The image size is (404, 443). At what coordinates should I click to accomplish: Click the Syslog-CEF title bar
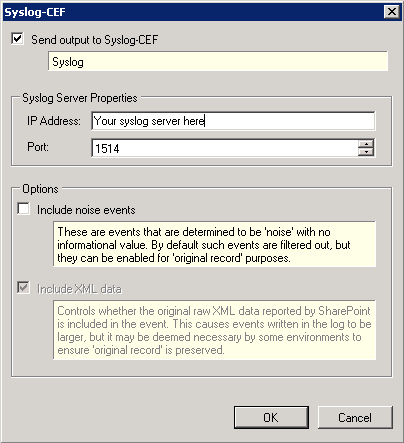pos(193,12)
